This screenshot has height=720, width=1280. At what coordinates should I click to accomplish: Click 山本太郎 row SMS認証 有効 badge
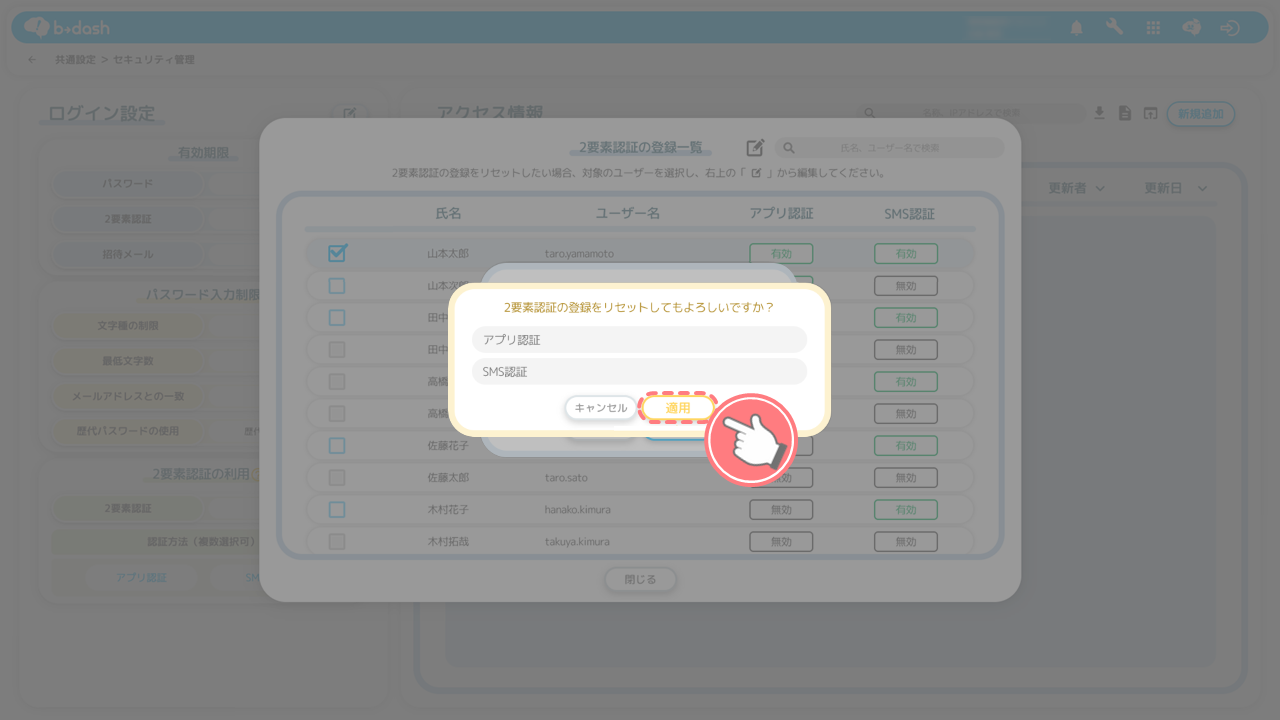(906, 254)
